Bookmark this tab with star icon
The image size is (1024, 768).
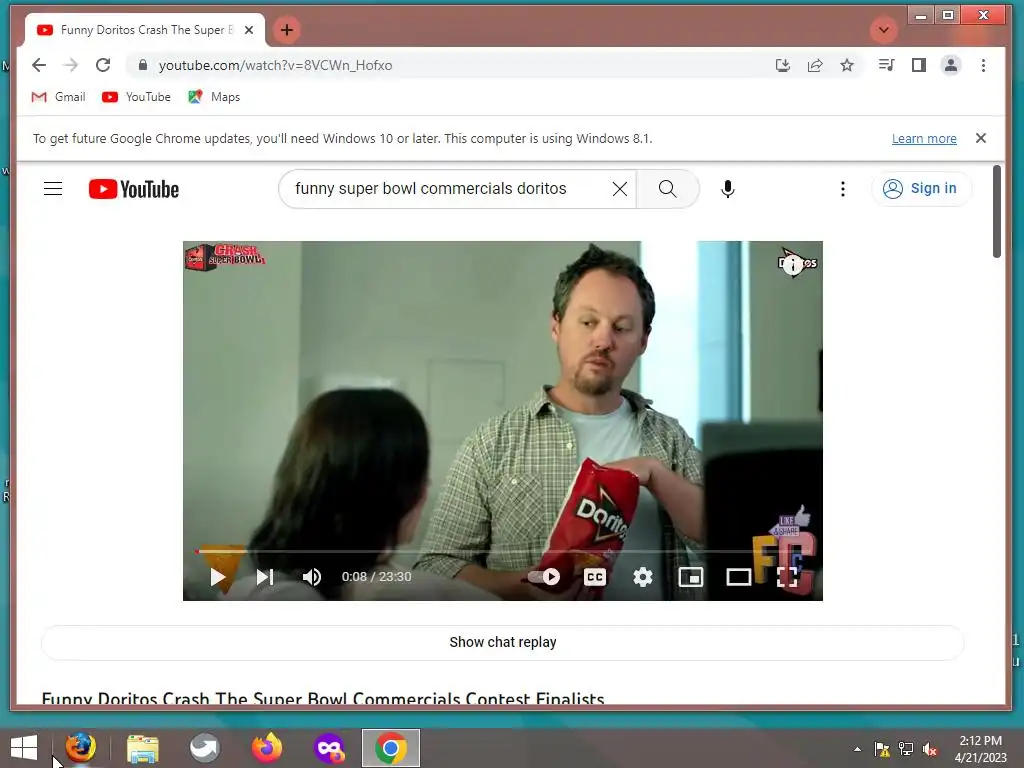coord(847,65)
